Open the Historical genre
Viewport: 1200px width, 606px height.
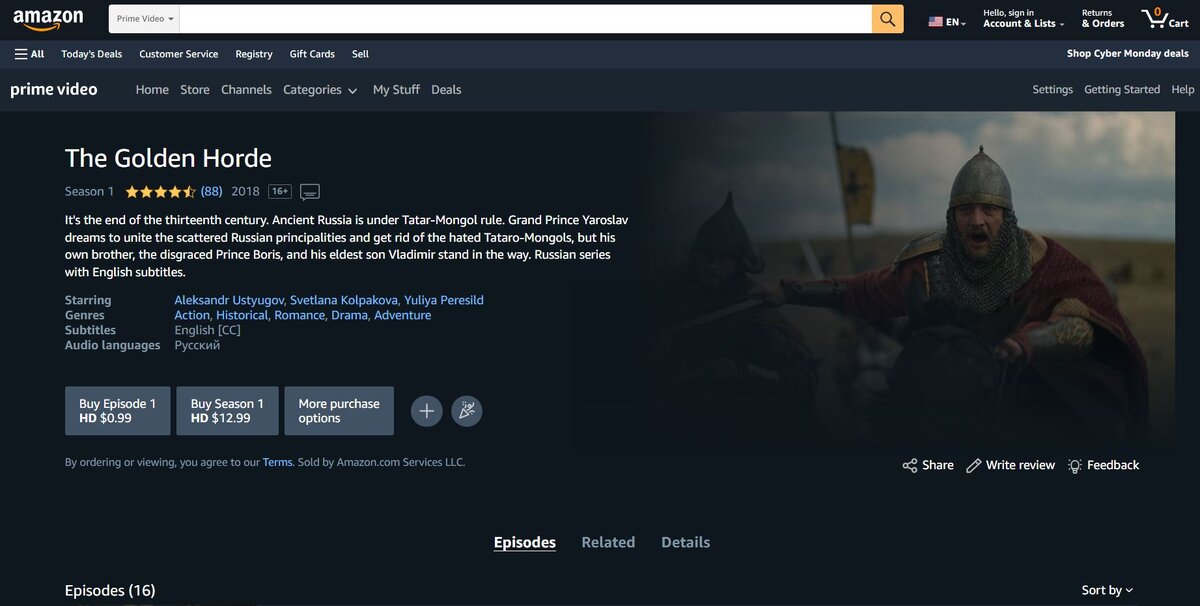click(x=242, y=315)
